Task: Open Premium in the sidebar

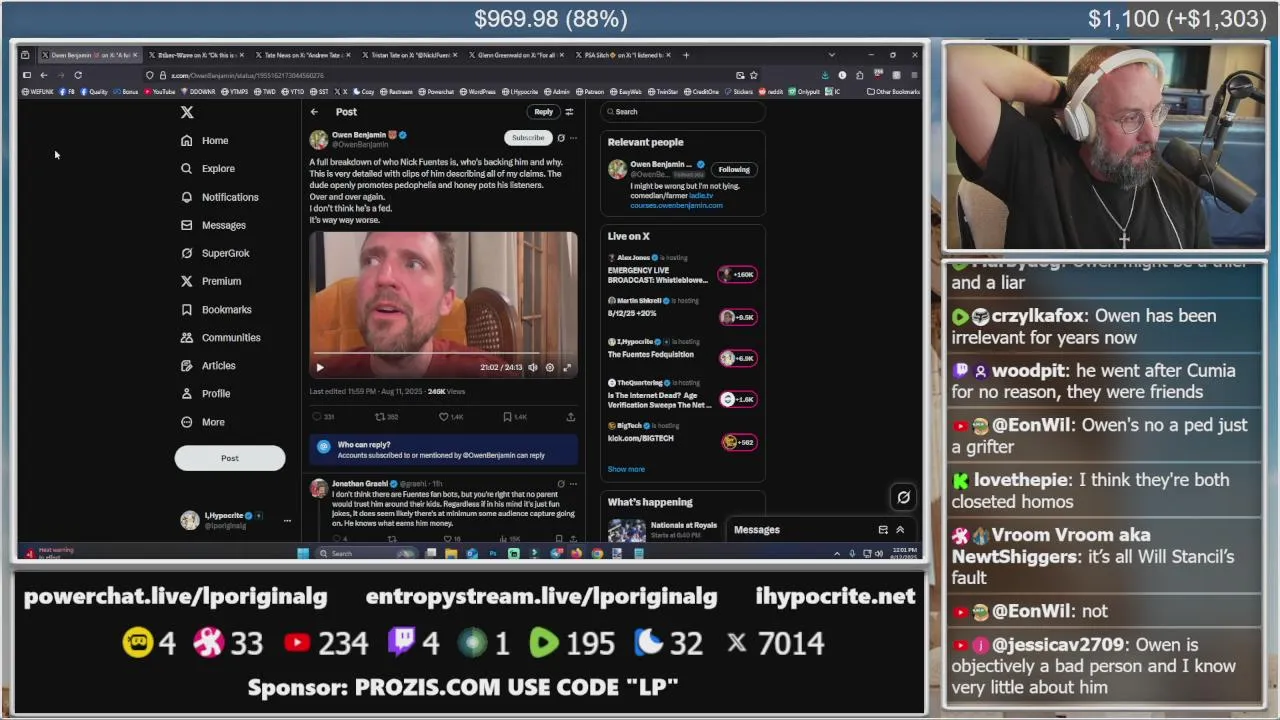Action: point(210,281)
